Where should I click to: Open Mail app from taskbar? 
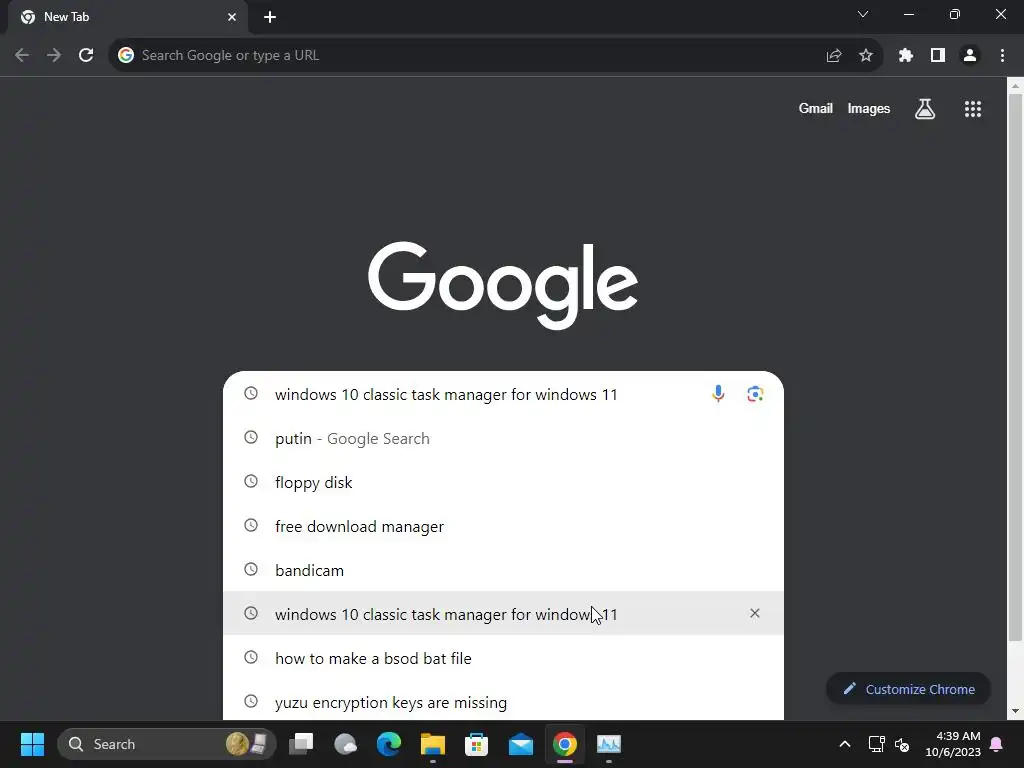coord(520,744)
